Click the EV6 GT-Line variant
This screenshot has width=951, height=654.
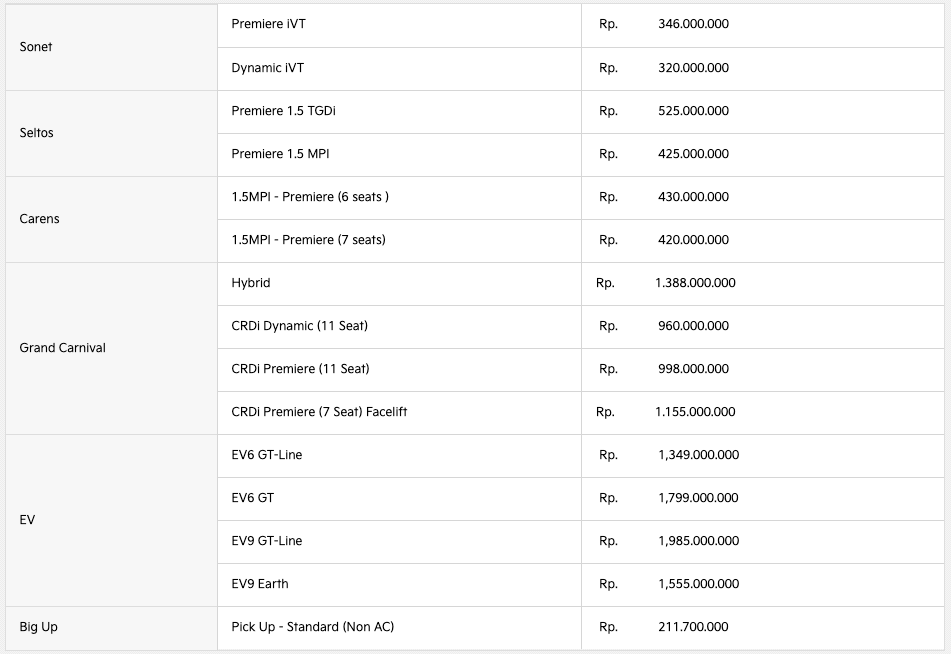266,455
